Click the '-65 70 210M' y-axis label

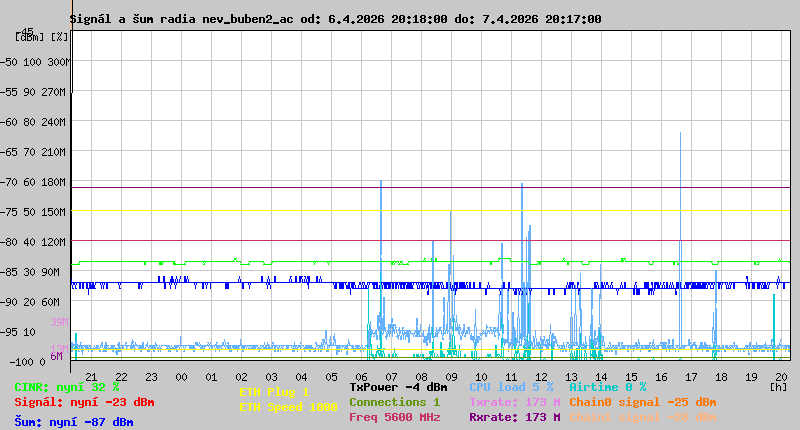[x=34, y=152]
